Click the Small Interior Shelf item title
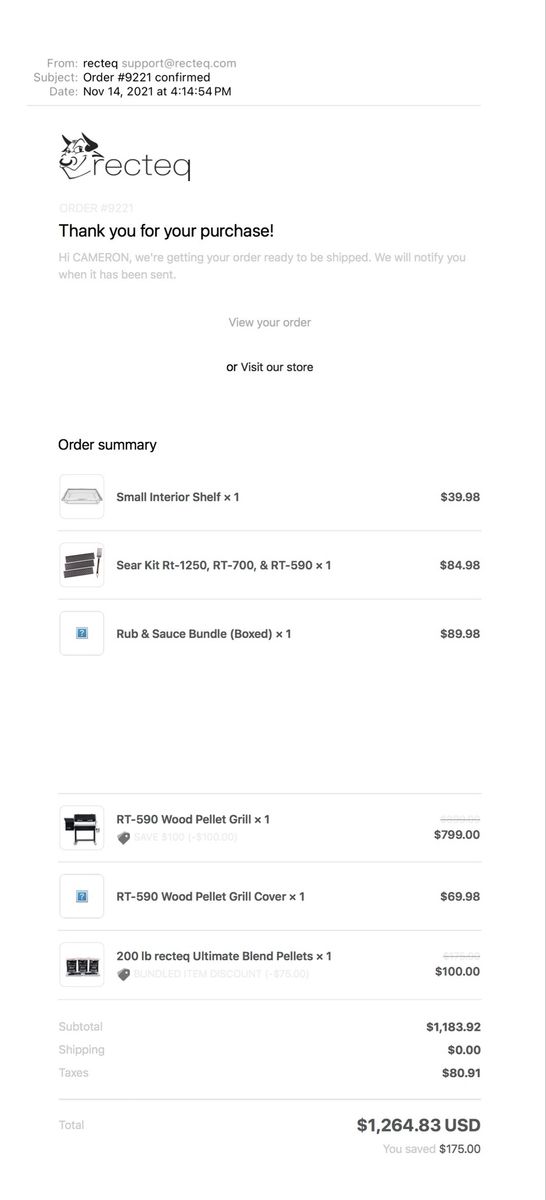 (x=178, y=497)
